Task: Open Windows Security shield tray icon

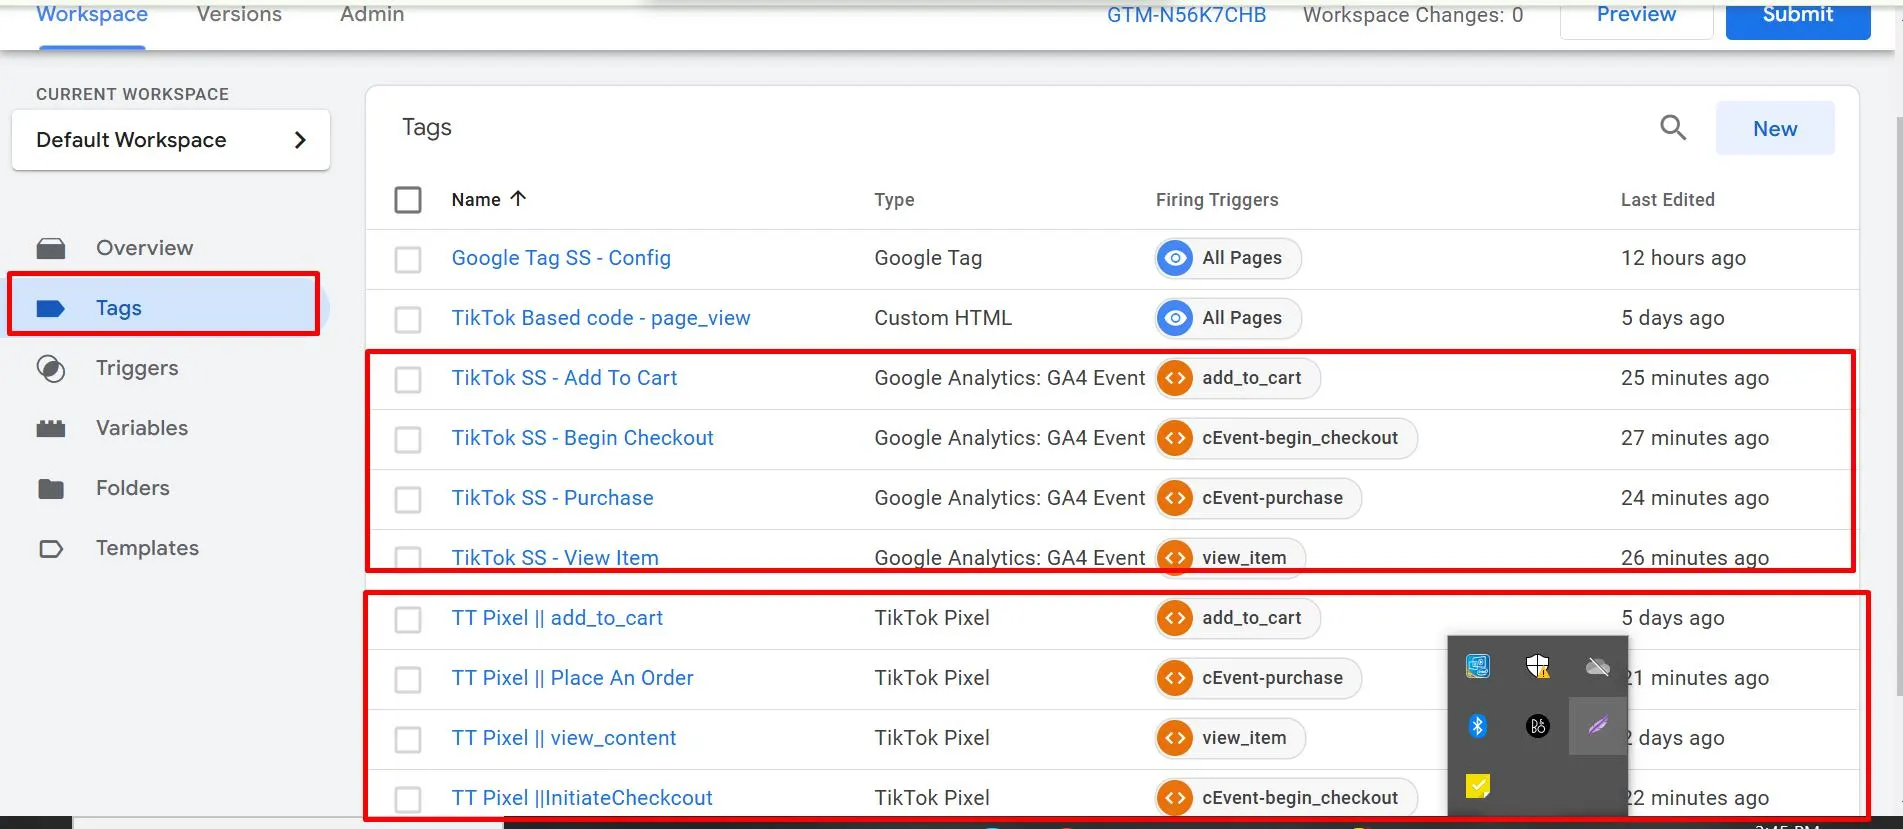Action: [x=1538, y=666]
